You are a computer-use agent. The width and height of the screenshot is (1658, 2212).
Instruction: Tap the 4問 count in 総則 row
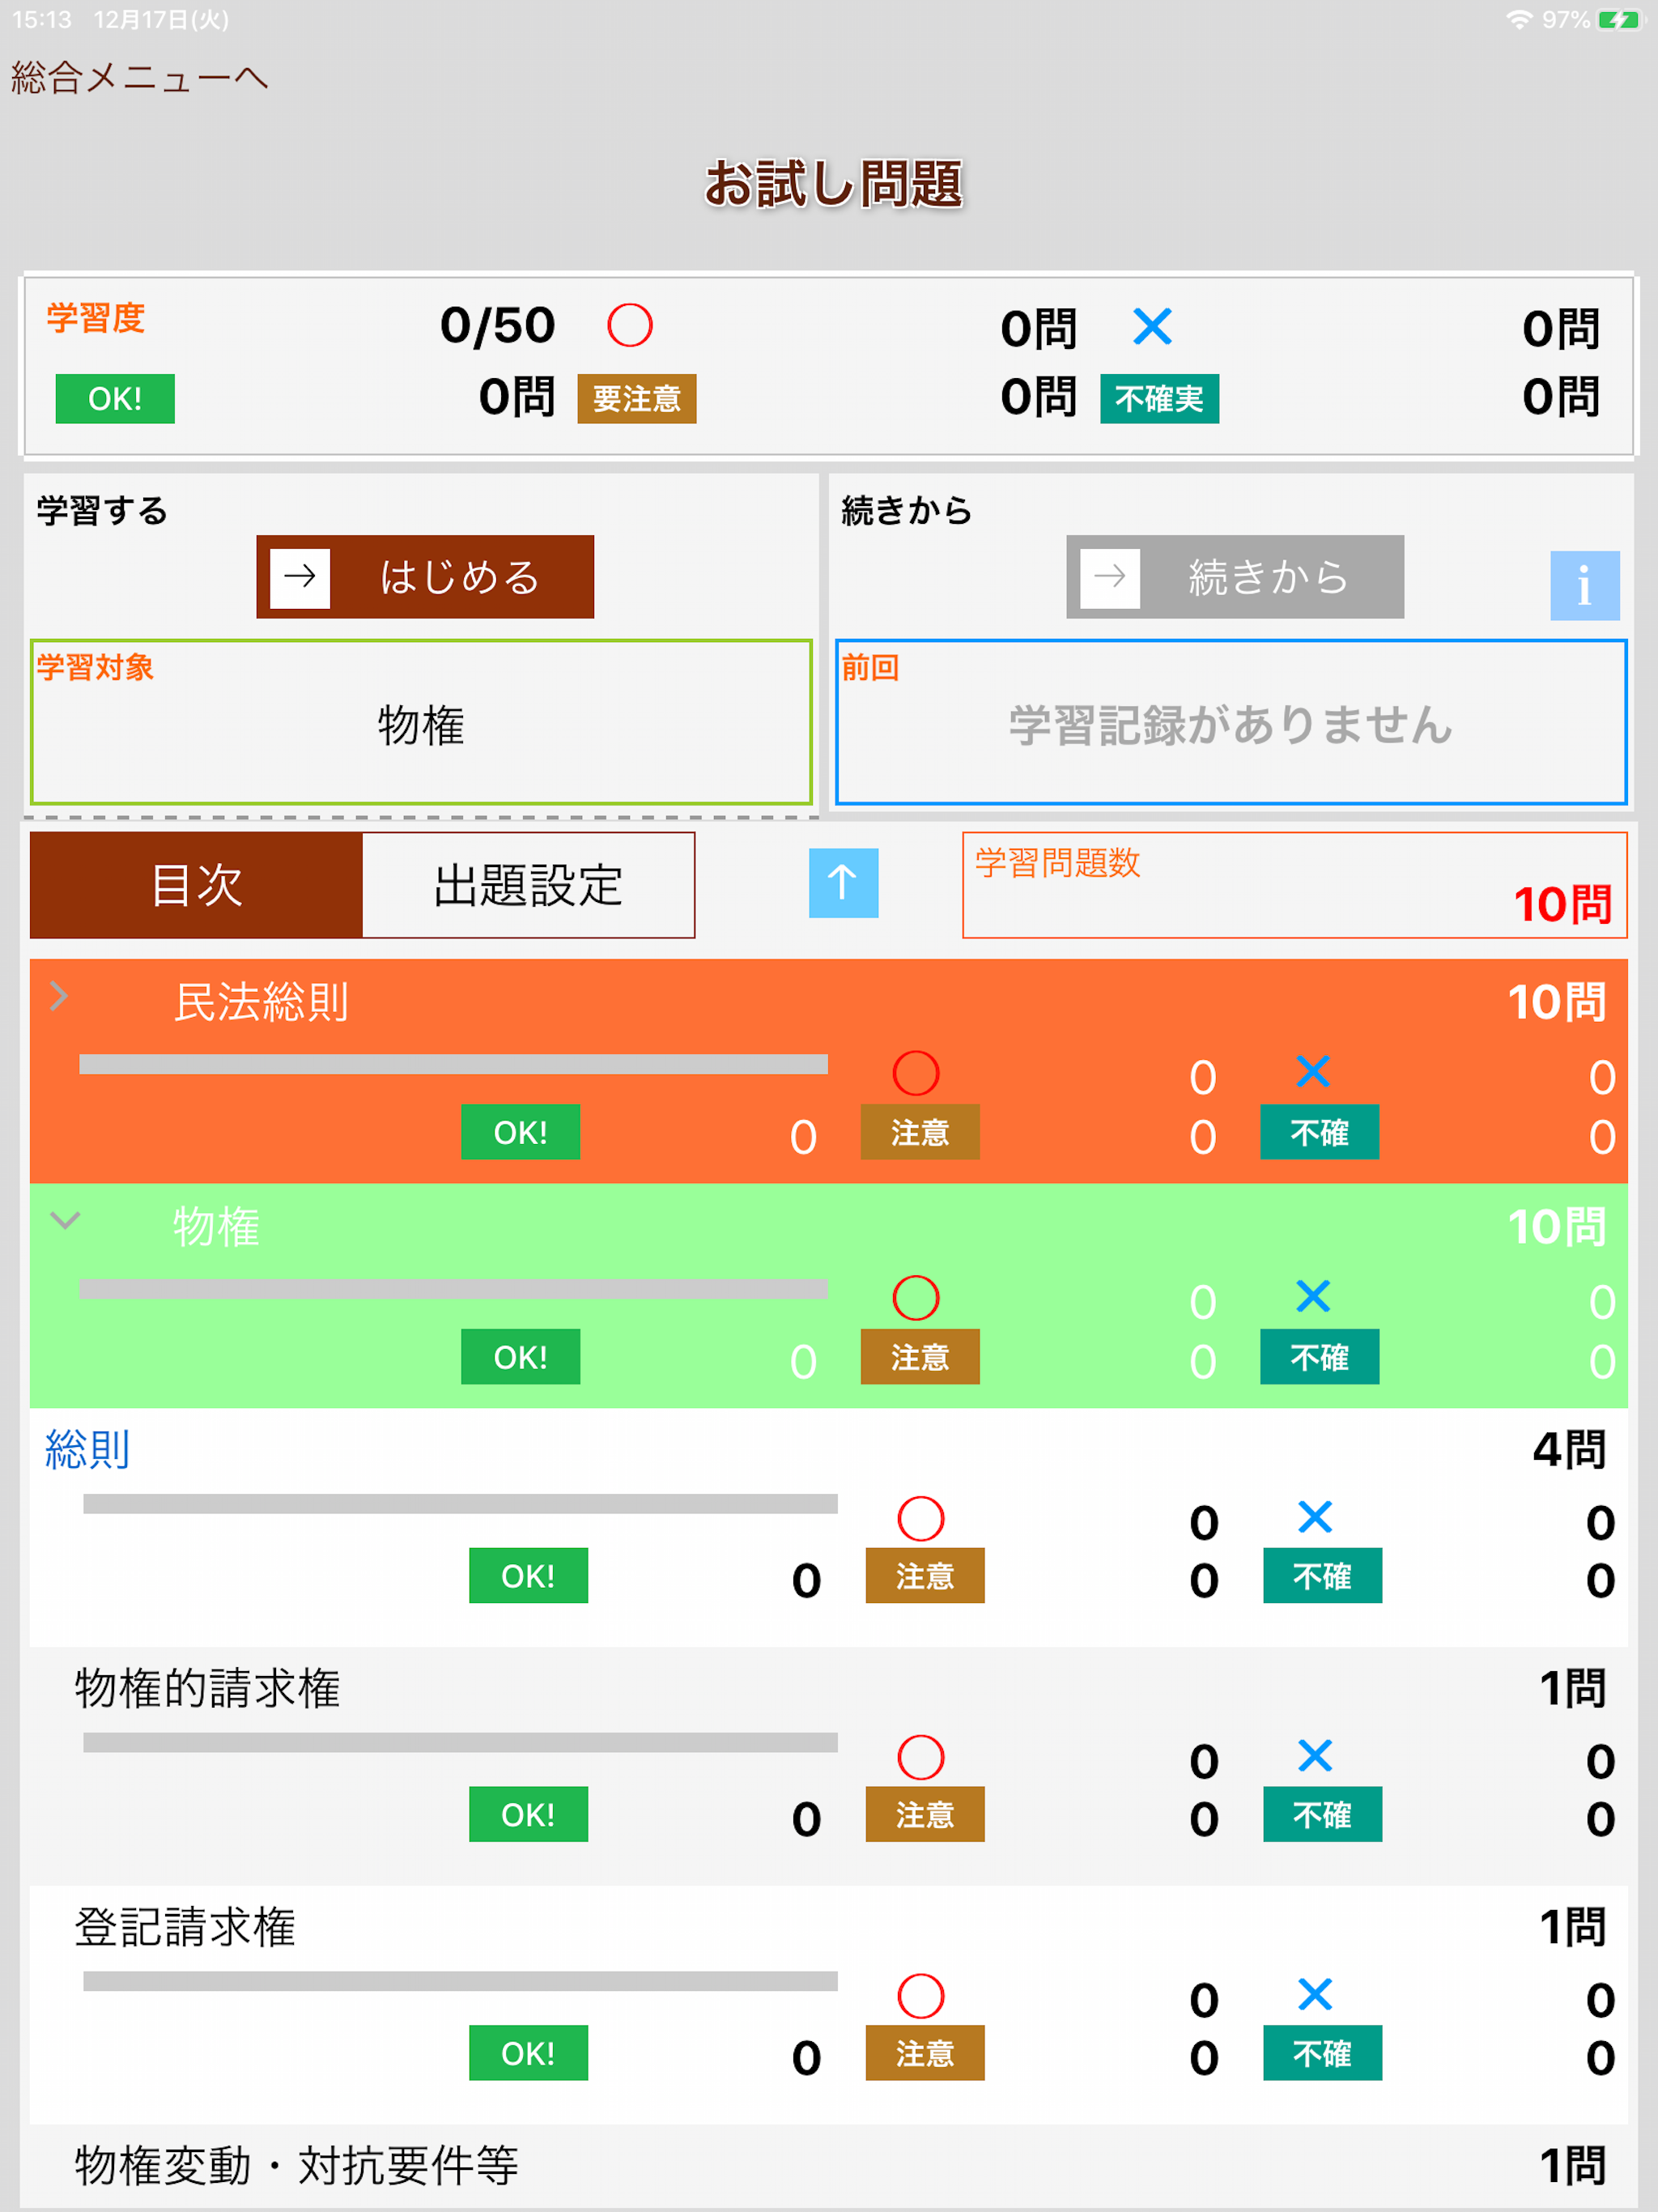[x=1569, y=1450]
